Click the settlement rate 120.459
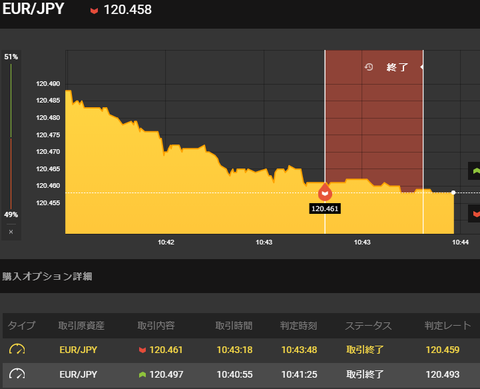The image size is (480, 389). pos(443,350)
